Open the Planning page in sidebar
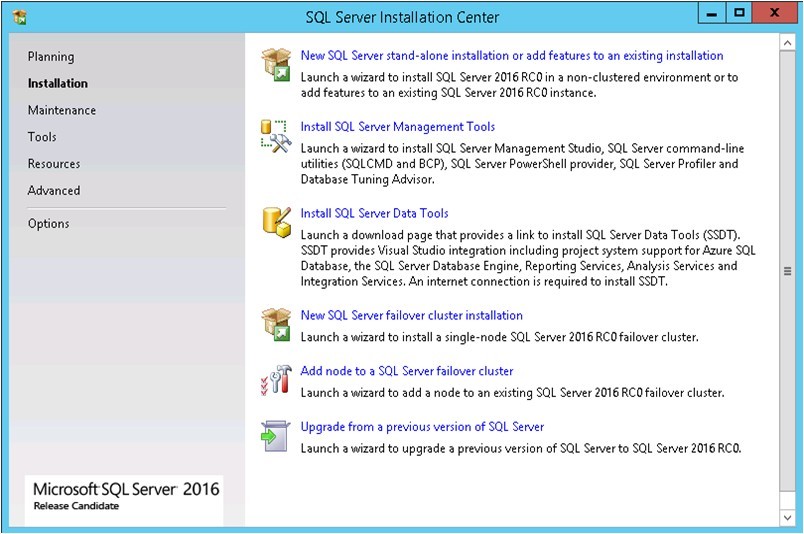 click(51, 56)
